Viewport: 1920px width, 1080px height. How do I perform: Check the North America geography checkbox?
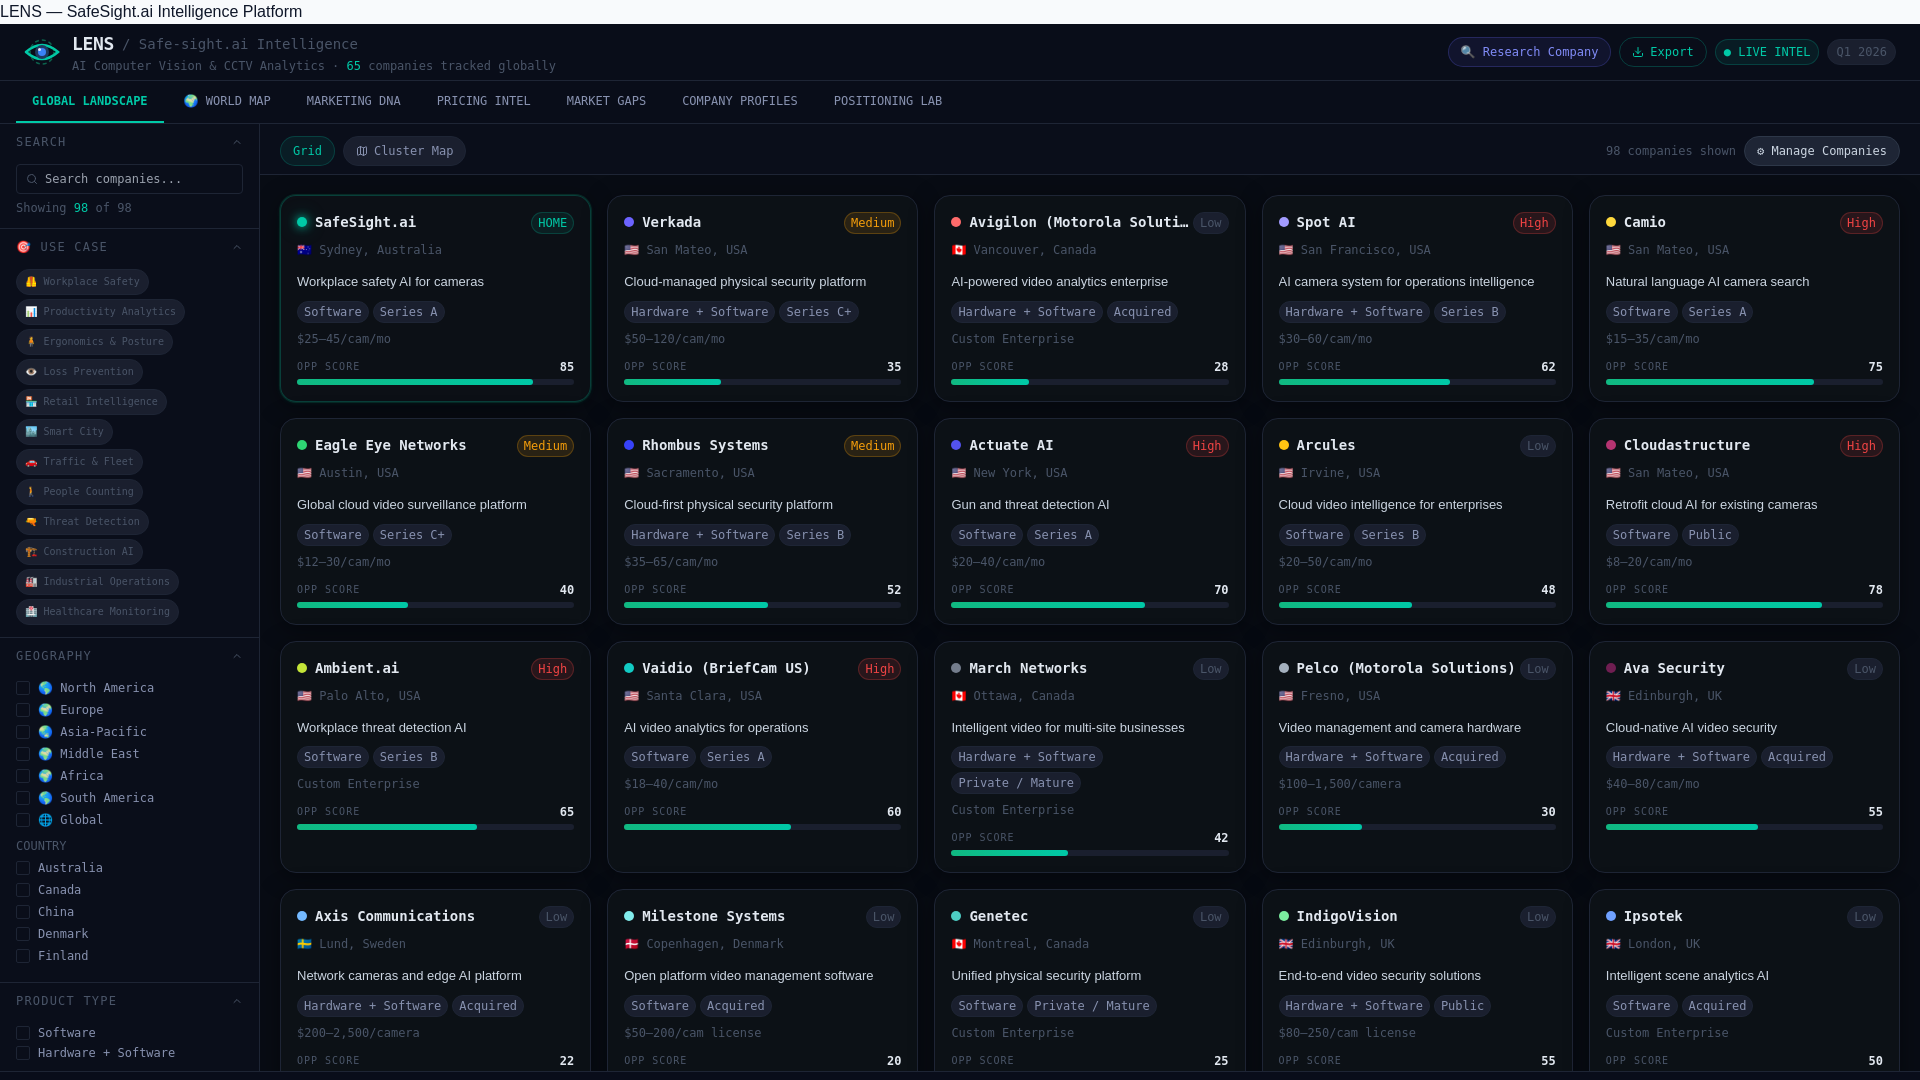click(x=23, y=688)
